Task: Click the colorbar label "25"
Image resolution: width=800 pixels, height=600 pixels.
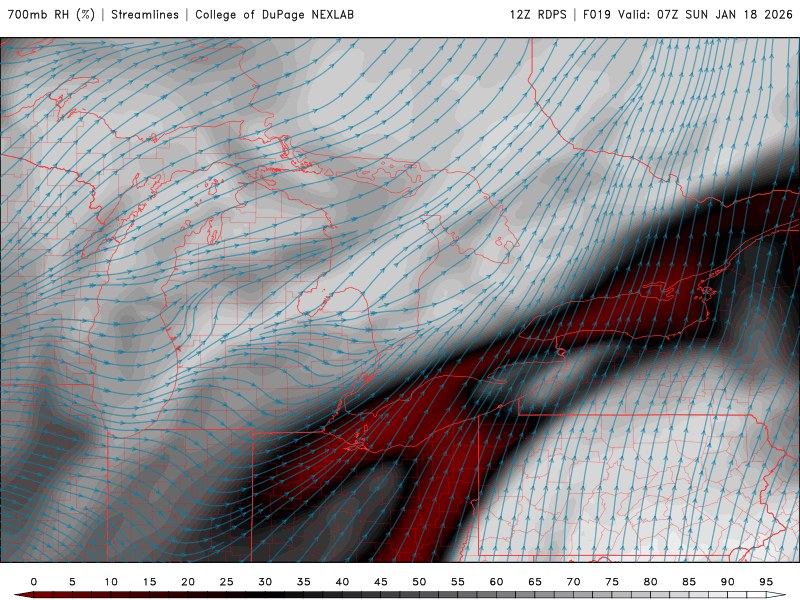Action: pyautogui.click(x=227, y=582)
